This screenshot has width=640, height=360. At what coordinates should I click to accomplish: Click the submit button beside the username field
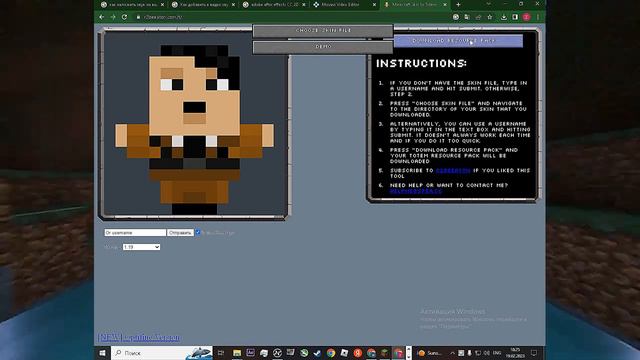[180, 233]
